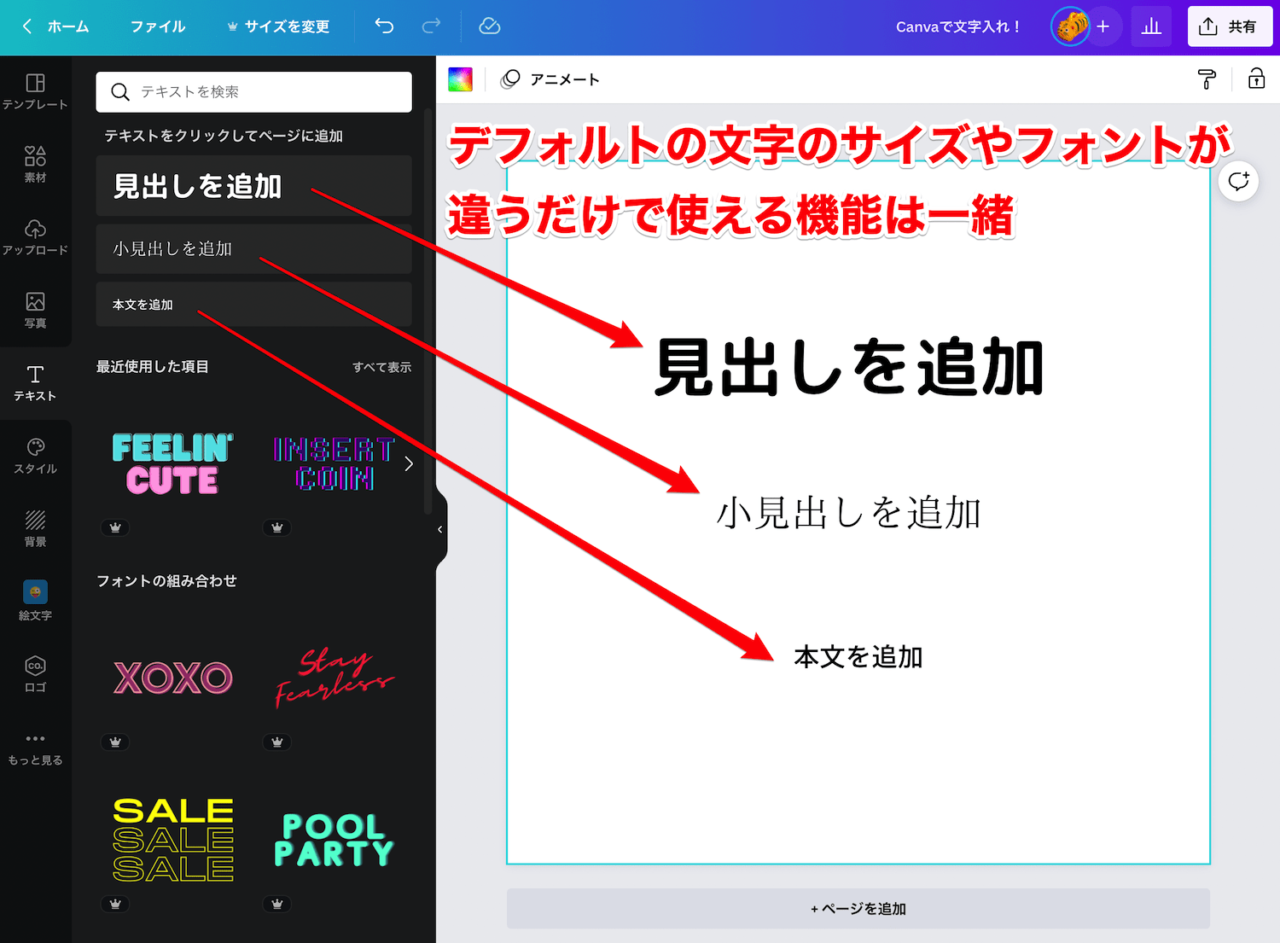Expand more recent text styles via the chevron
The image size is (1280, 943).
[407, 463]
